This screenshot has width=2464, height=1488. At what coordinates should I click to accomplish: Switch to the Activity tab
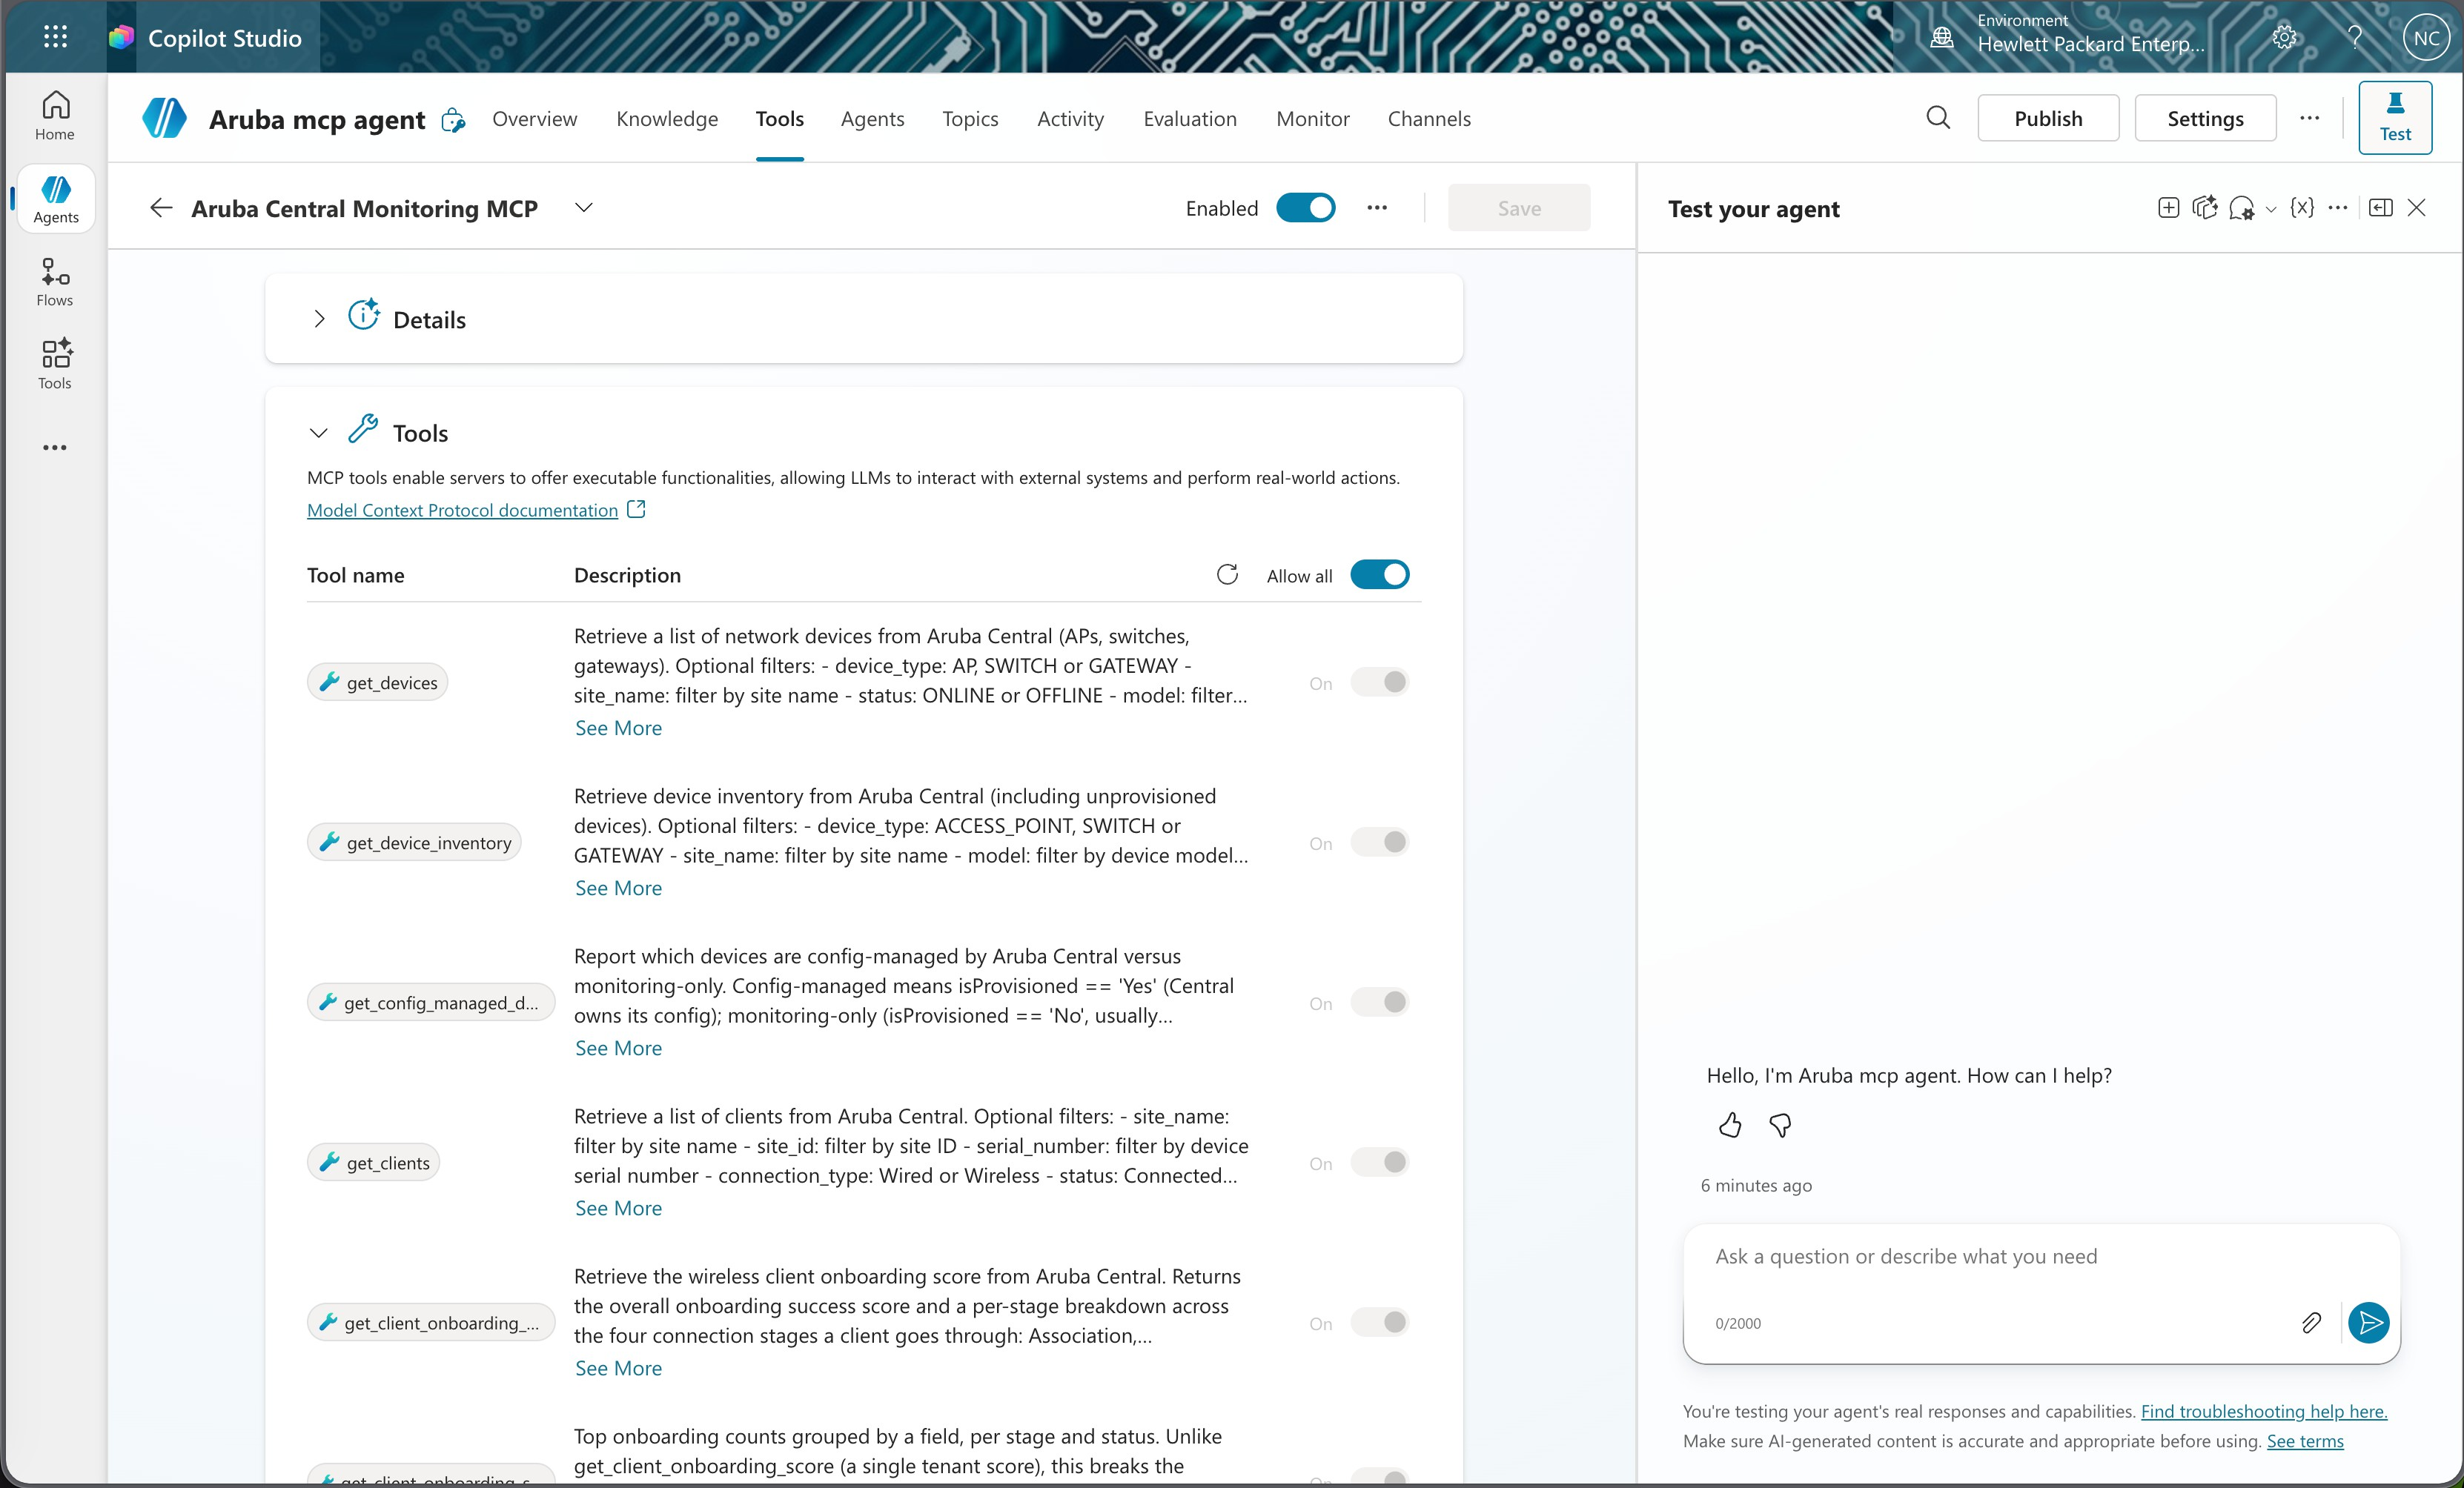(x=1070, y=119)
